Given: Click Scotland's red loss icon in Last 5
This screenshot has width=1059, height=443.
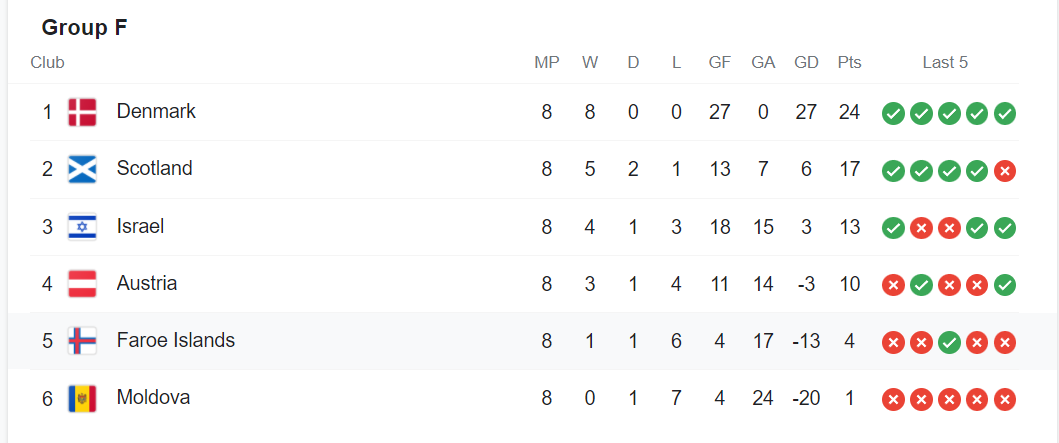Looking at the screenshot, I should (x=1005, y=172).
